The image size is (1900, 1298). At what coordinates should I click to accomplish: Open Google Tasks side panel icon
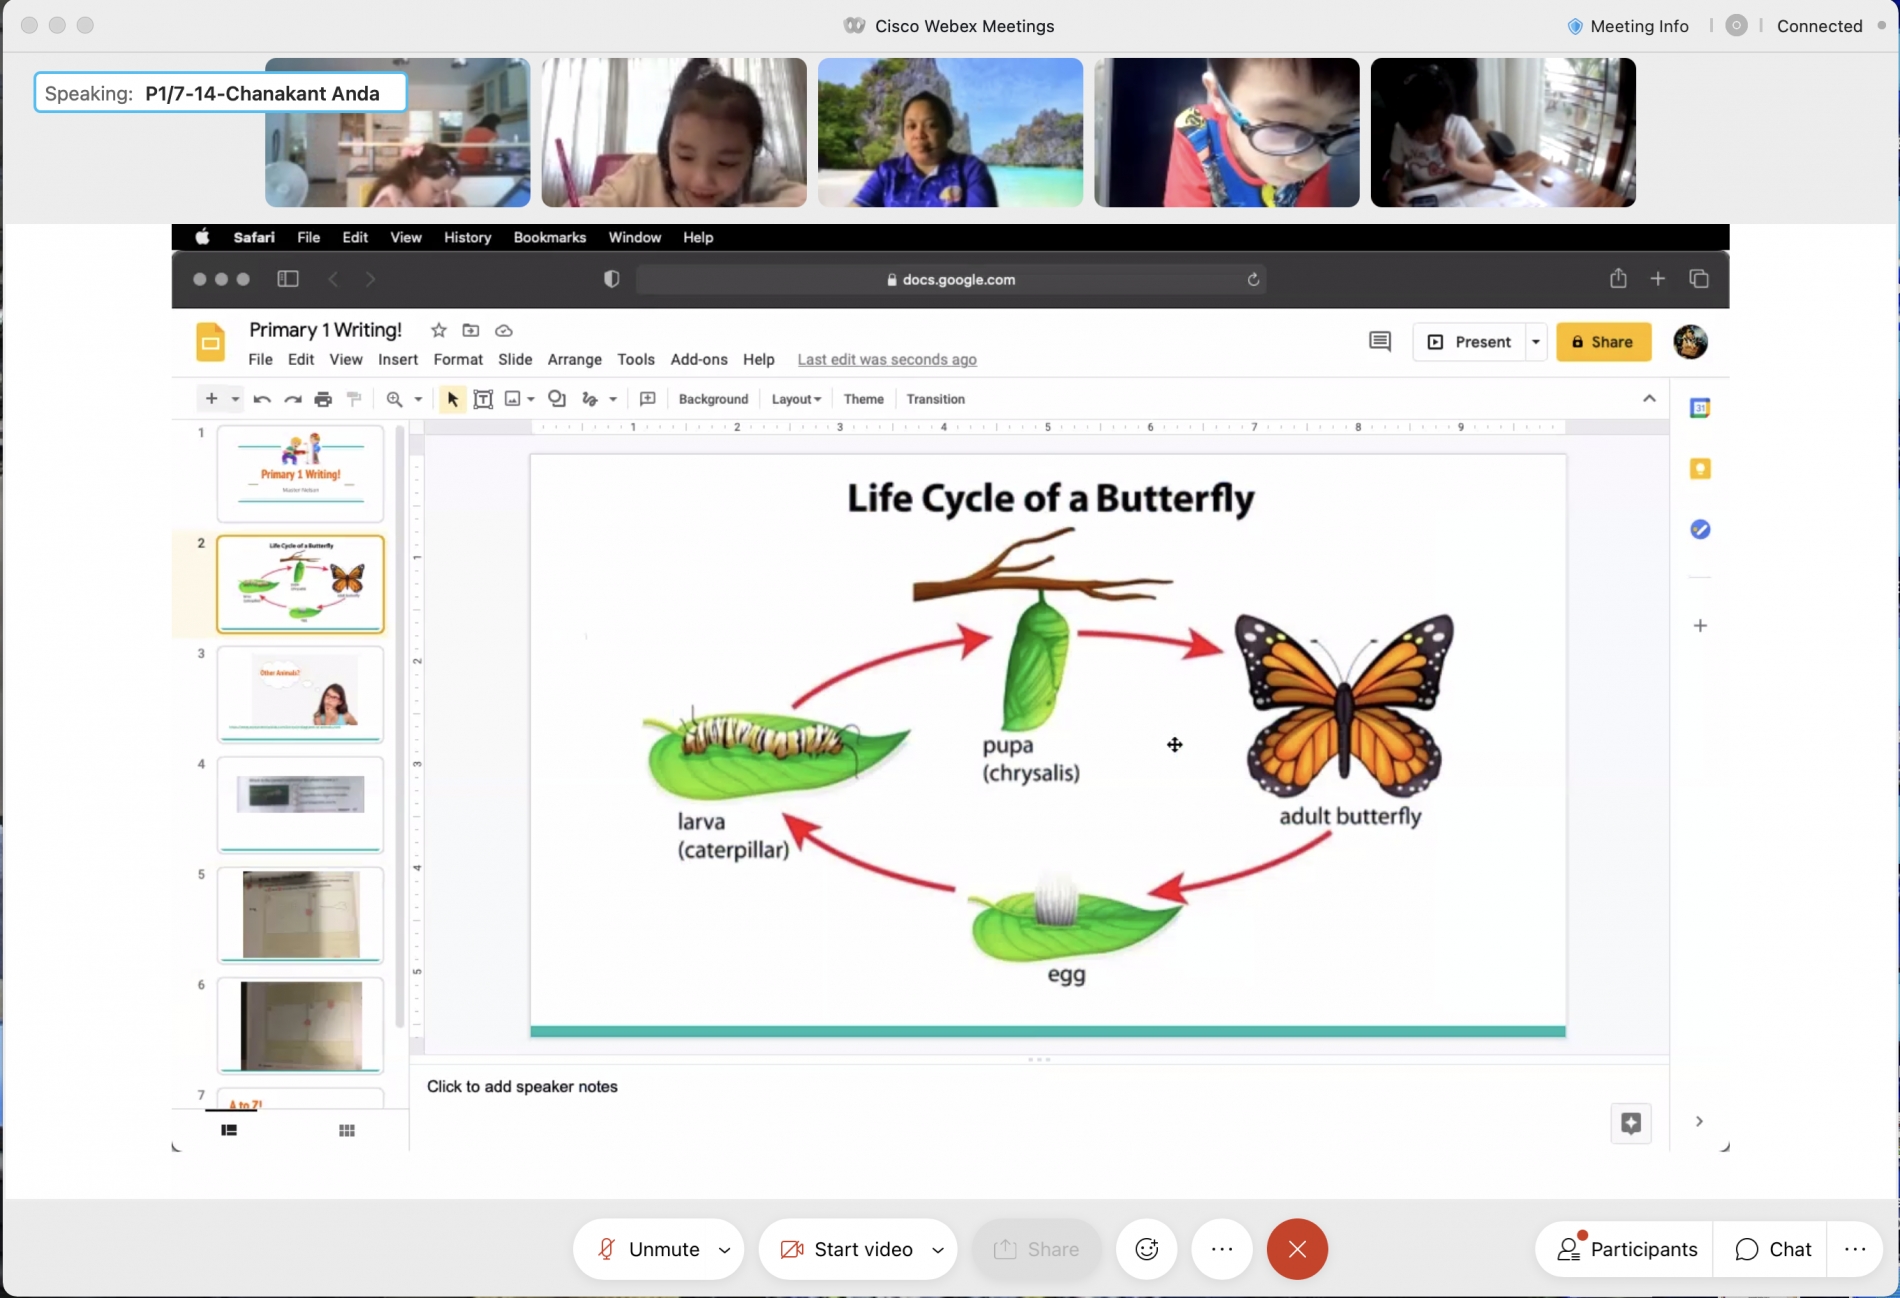tap(1700, 529)
